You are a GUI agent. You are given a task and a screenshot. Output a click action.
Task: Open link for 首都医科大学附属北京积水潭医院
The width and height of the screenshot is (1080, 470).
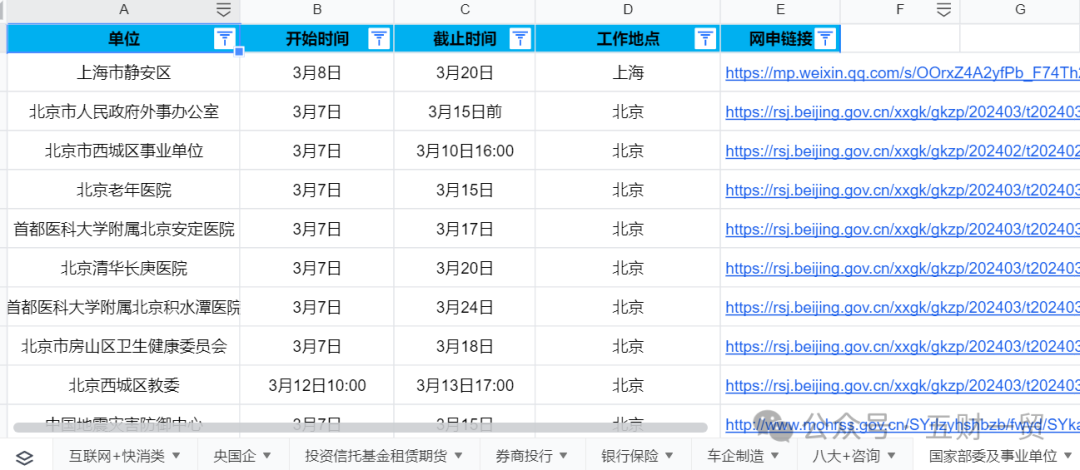(902, 307)
